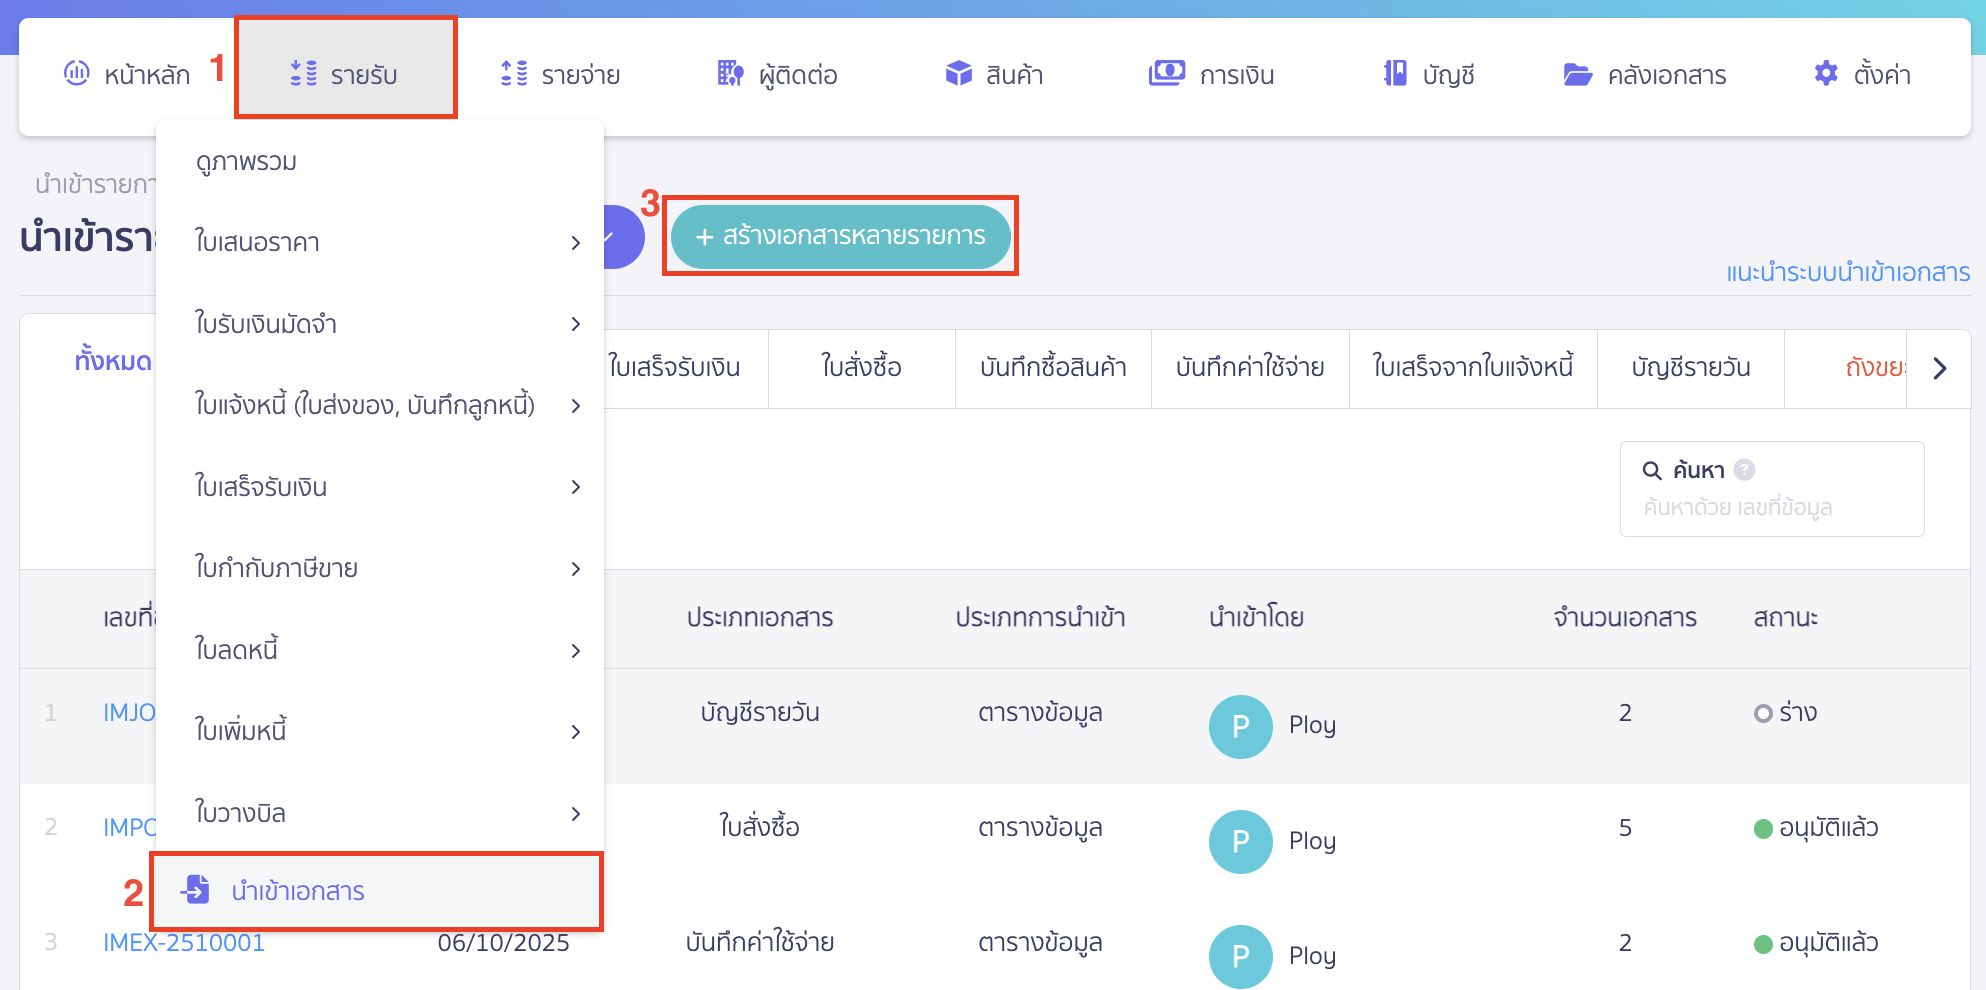
Task: Open the หน้าหลัก home icon
Action: tap(76, 73)
